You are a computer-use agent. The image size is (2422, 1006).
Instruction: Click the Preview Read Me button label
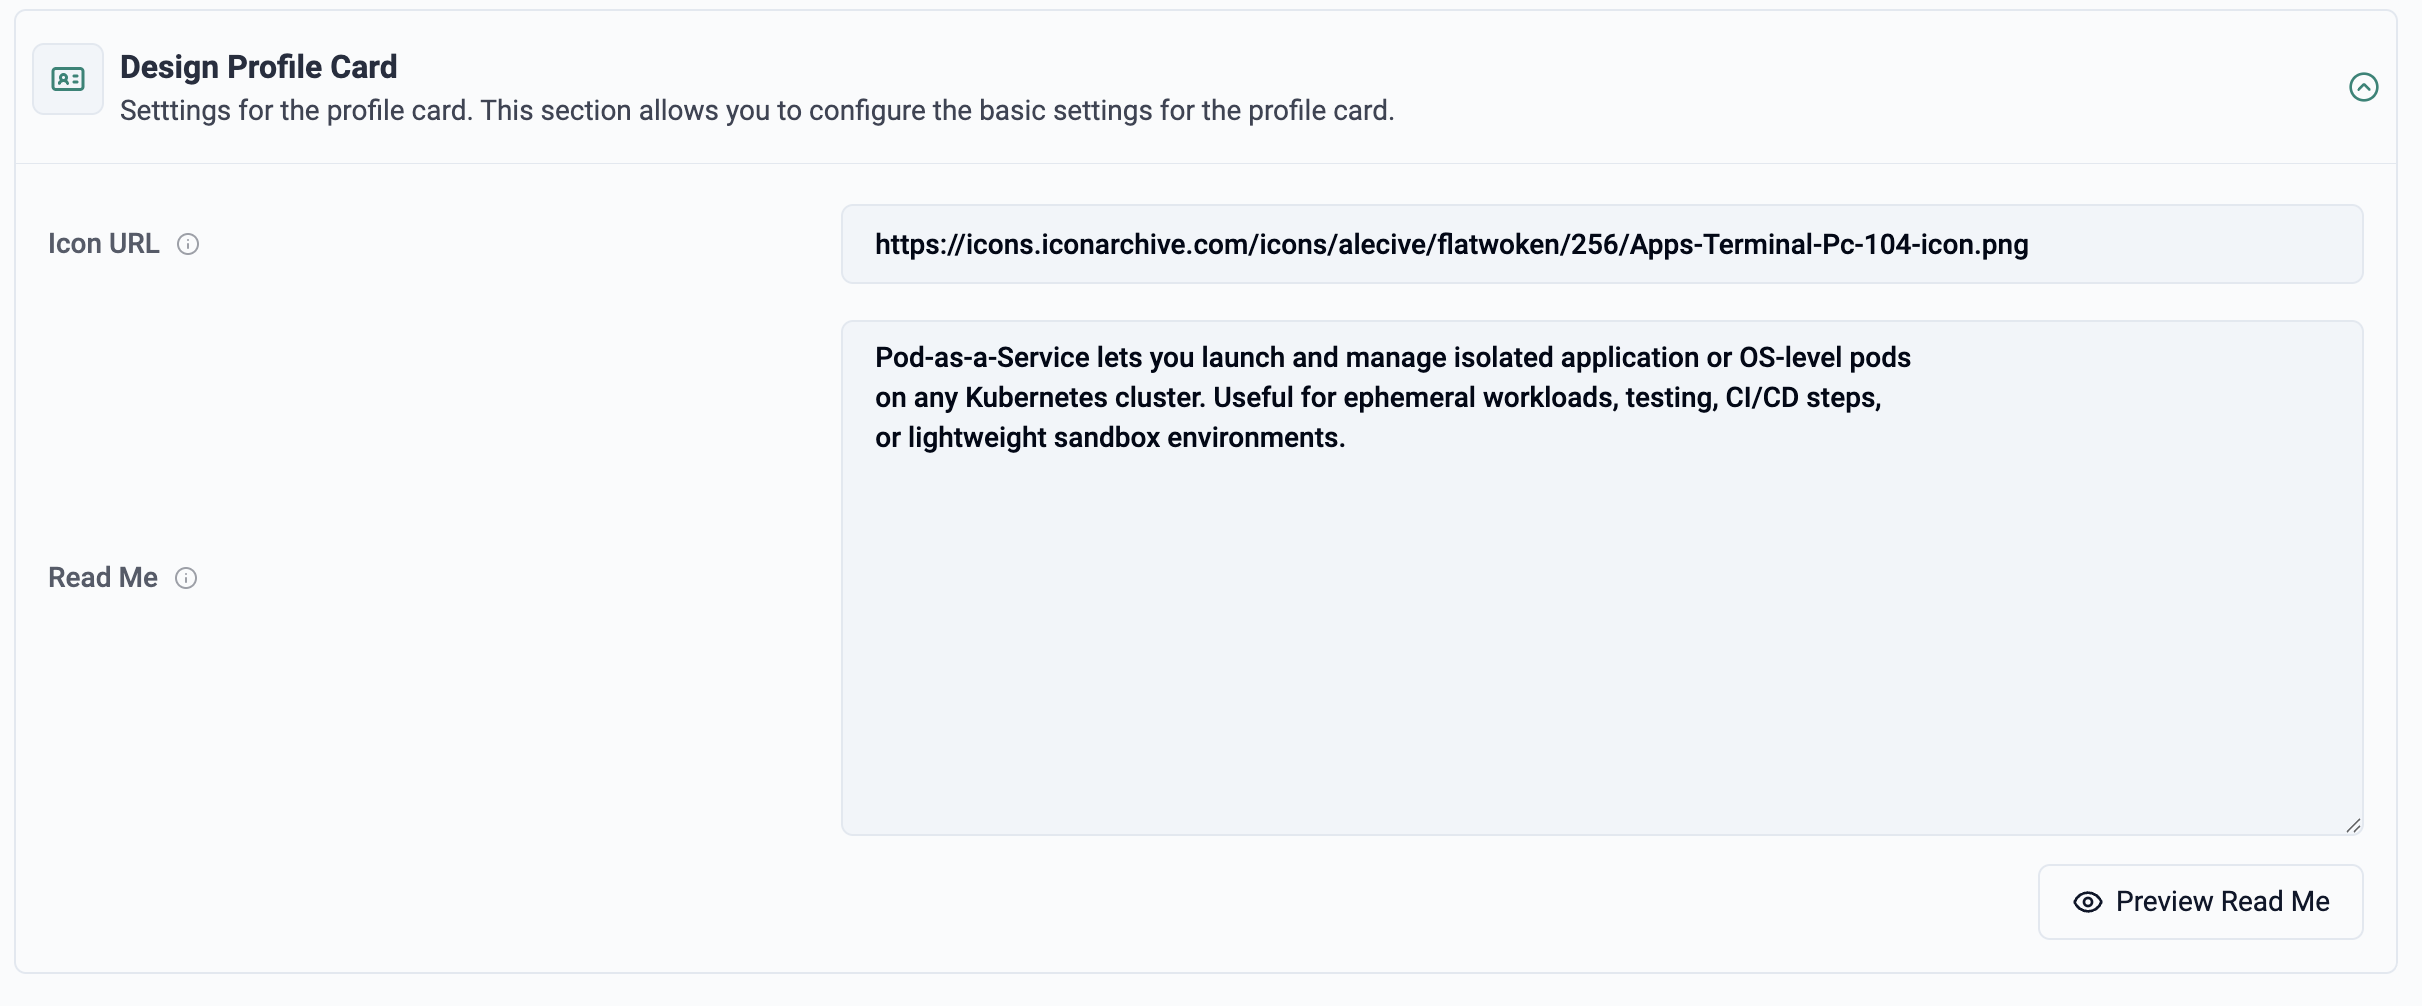tap(2222, 902)
